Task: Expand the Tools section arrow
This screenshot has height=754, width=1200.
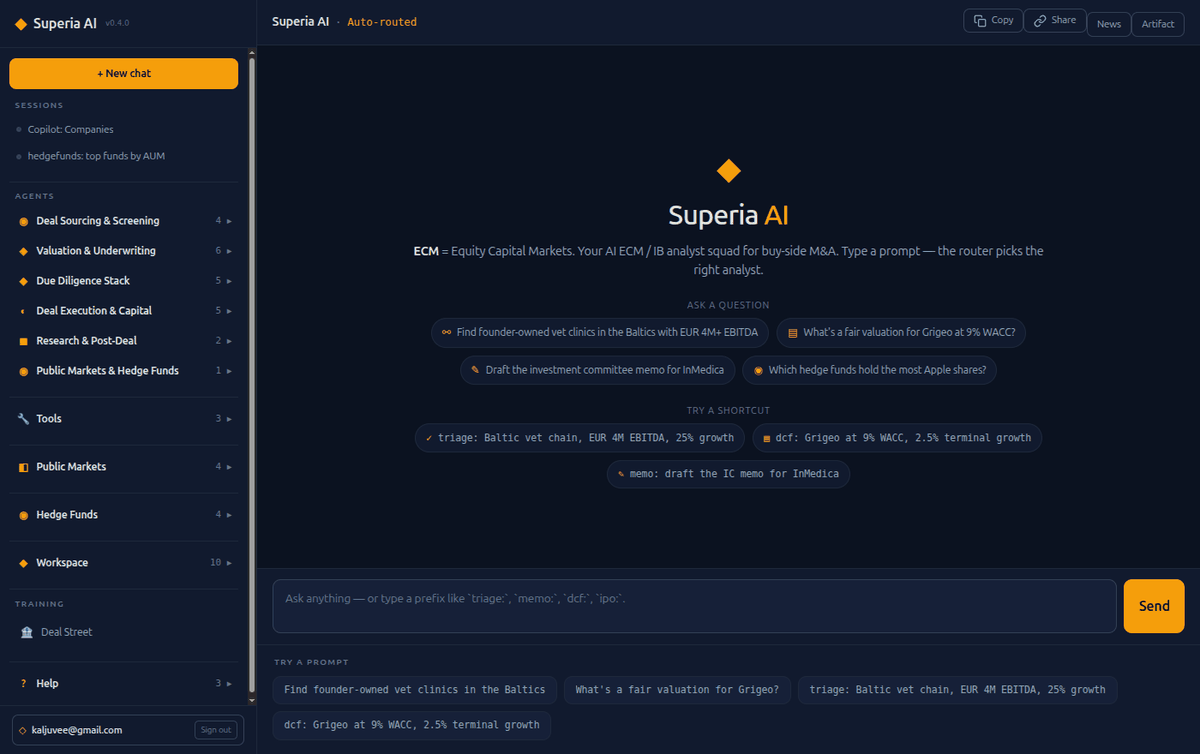Action: pos(229,419)
